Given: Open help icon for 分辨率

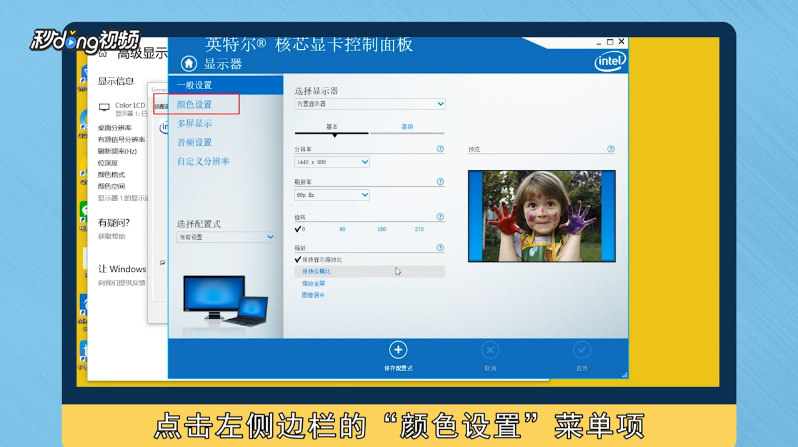Looking at the screenshot, I should pos(440,149).
